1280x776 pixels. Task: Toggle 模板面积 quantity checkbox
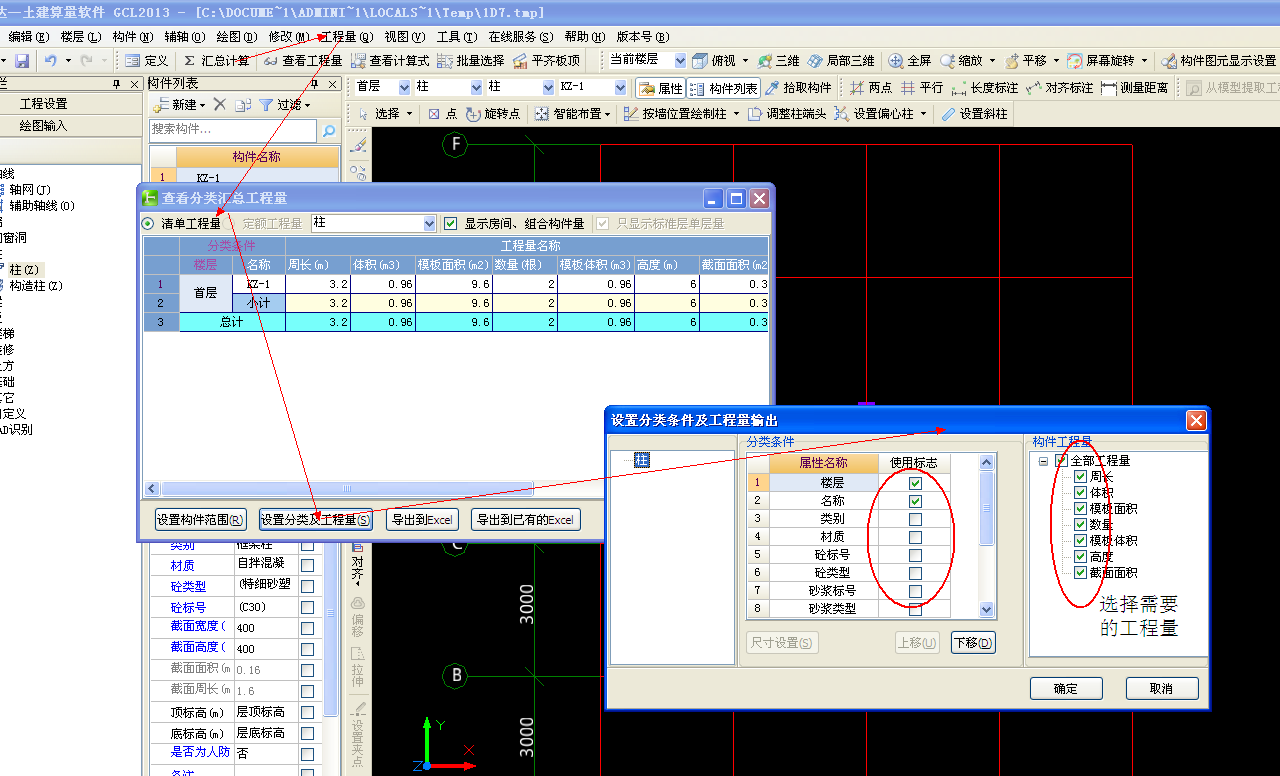click(x=1080, y=509)
